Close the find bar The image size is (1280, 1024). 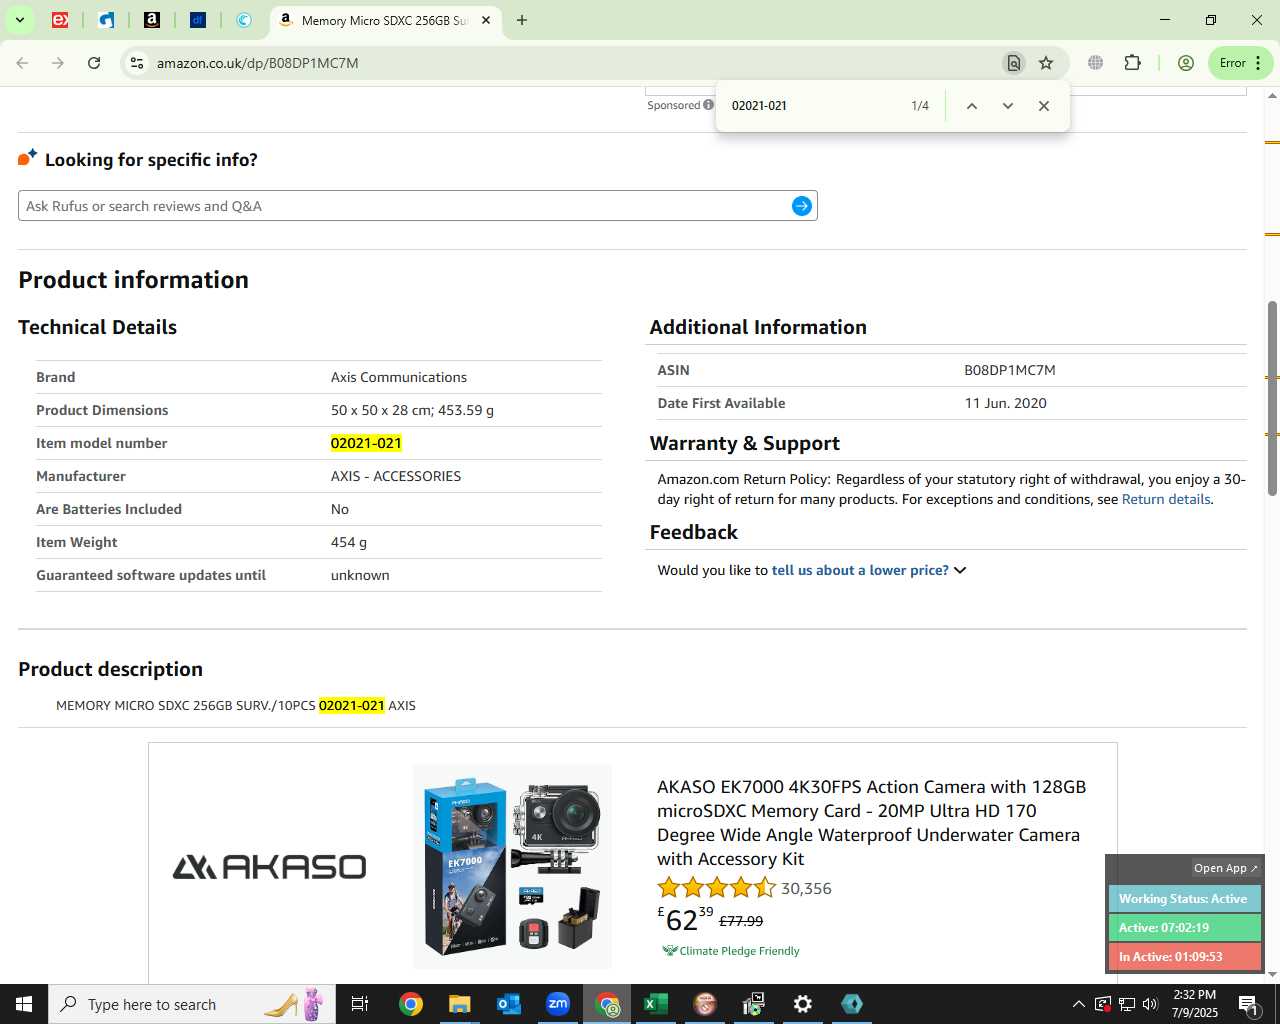pyautogui.click(x=1043, y=106)
